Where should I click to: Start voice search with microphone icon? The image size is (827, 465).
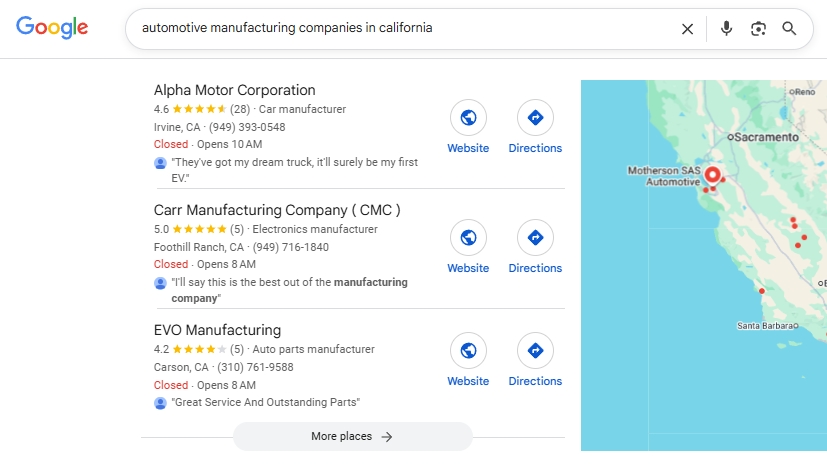(726, 29)
